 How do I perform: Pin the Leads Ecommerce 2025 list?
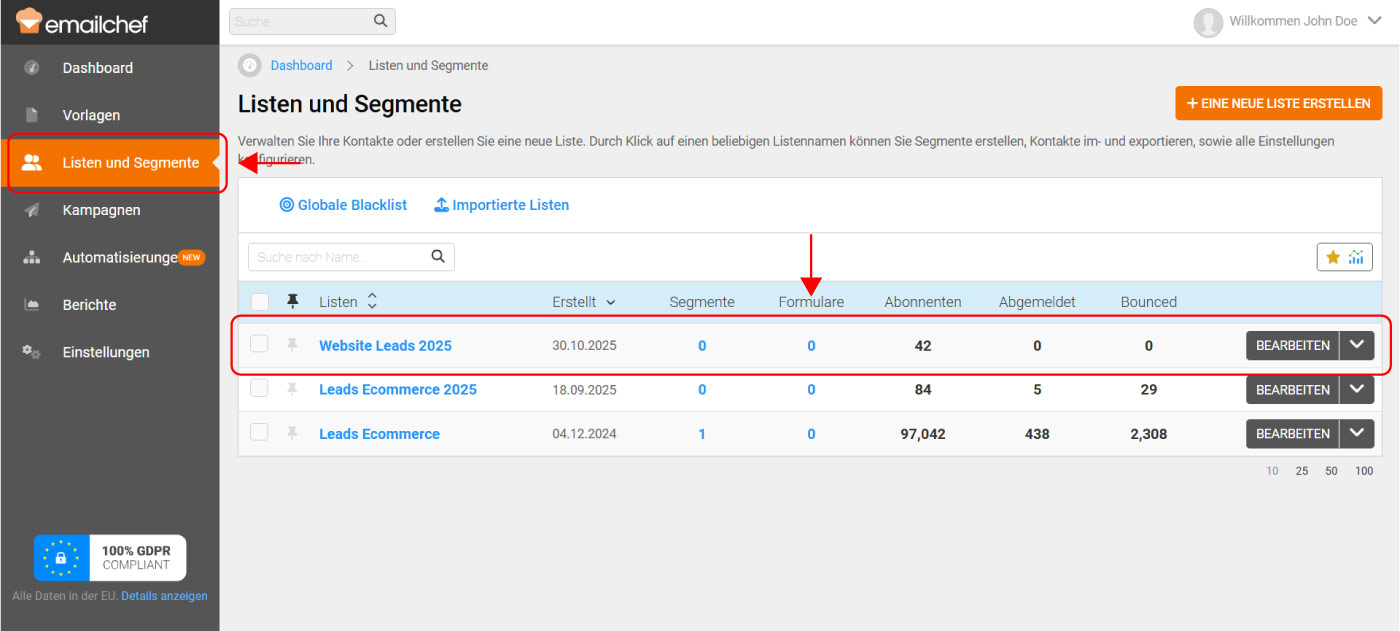292,389
